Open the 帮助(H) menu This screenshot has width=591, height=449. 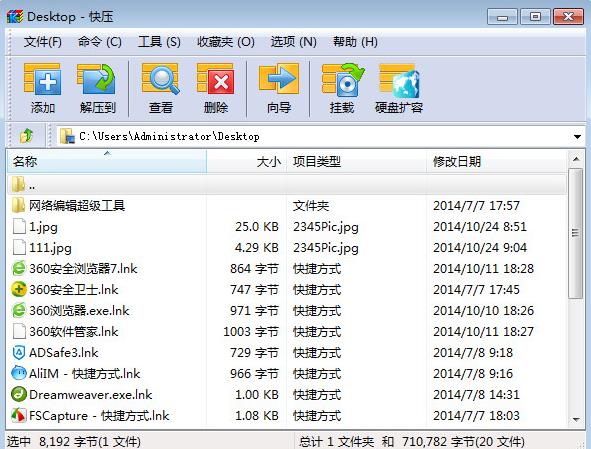coord(355,41)
